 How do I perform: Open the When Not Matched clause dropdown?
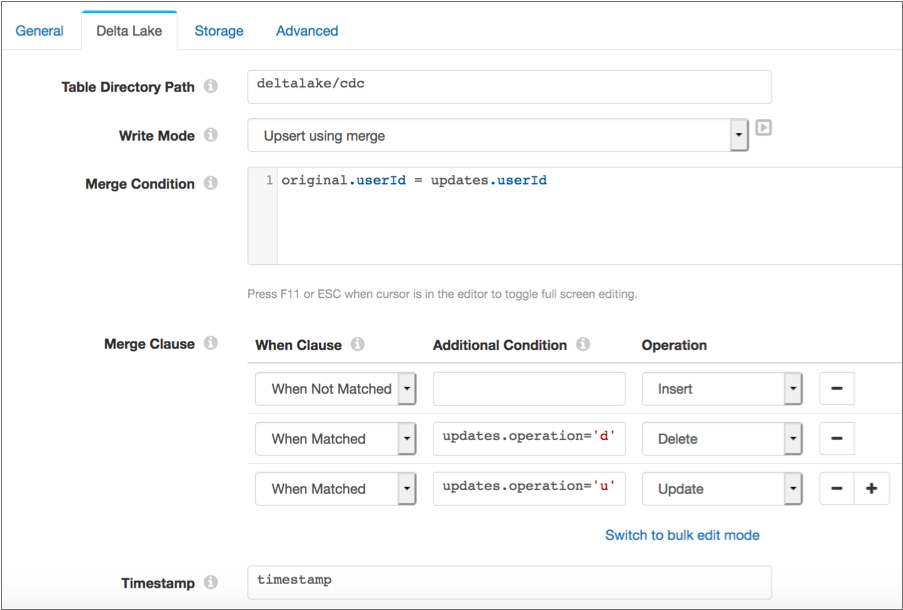335,389
